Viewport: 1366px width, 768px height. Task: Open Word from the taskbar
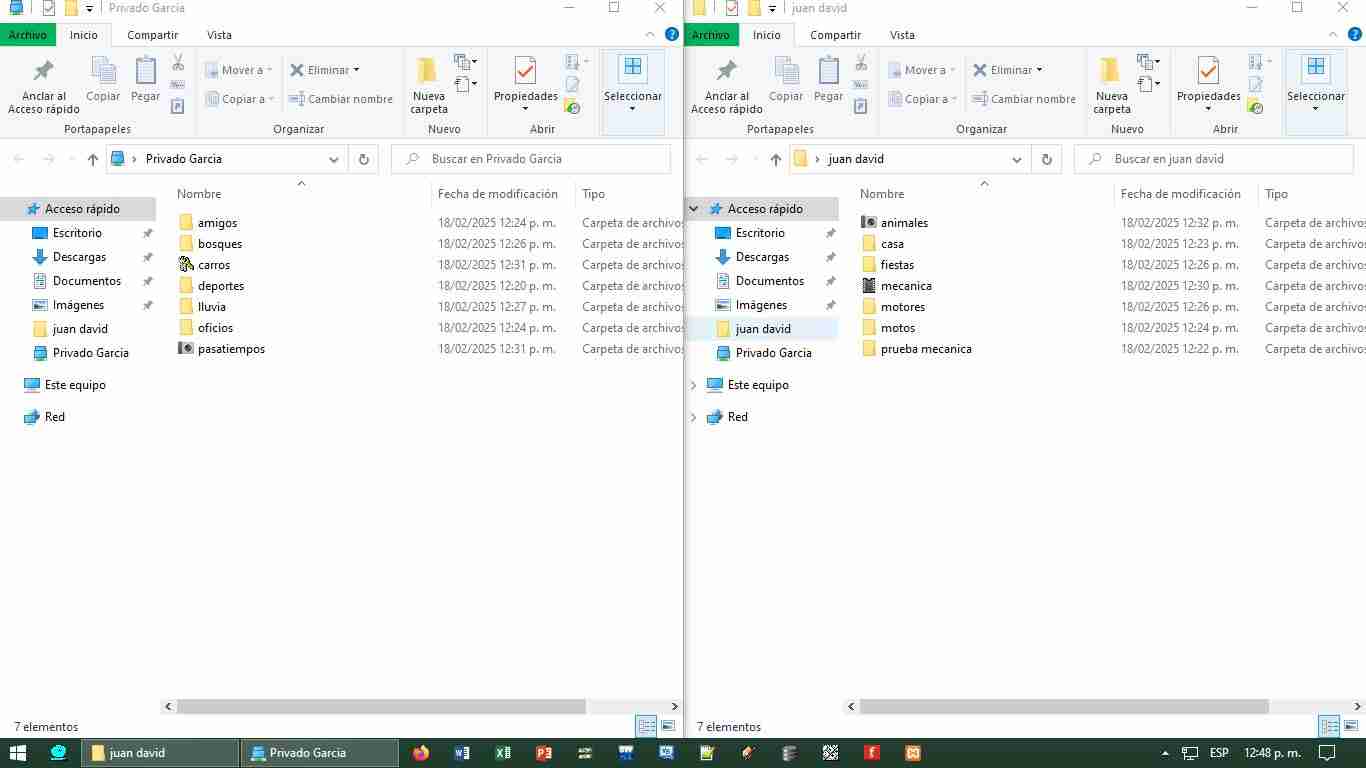(x=462, y=753)
